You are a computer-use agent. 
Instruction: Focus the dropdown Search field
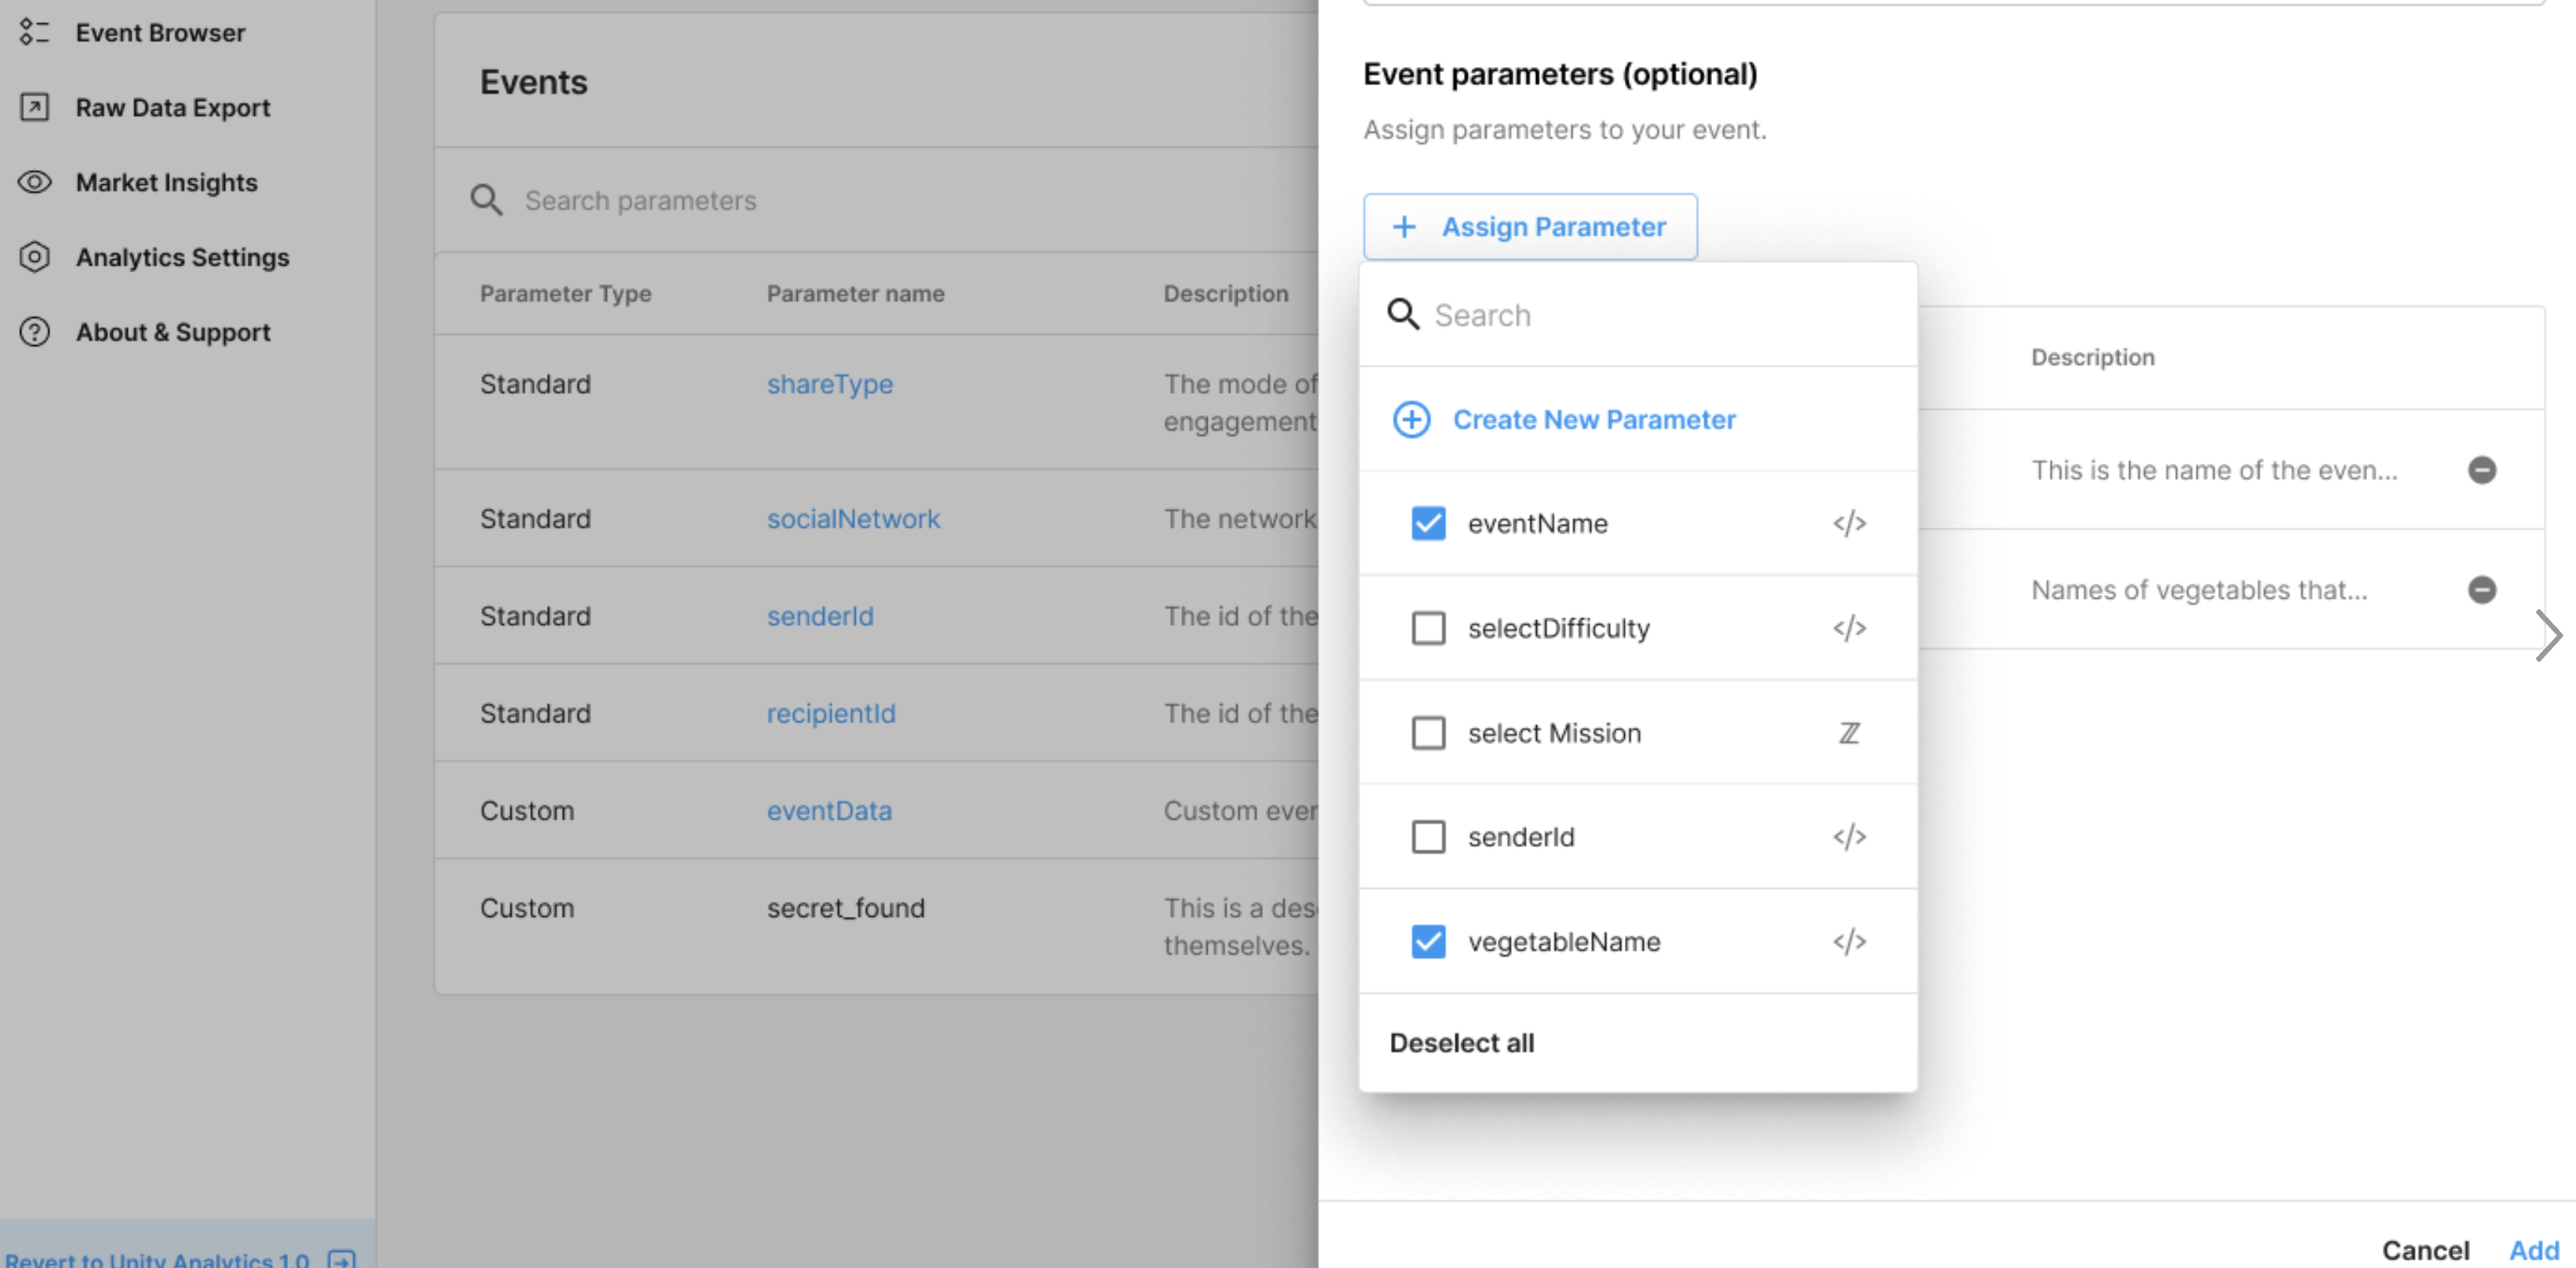pyautogui.click(x=1660, y=315)
